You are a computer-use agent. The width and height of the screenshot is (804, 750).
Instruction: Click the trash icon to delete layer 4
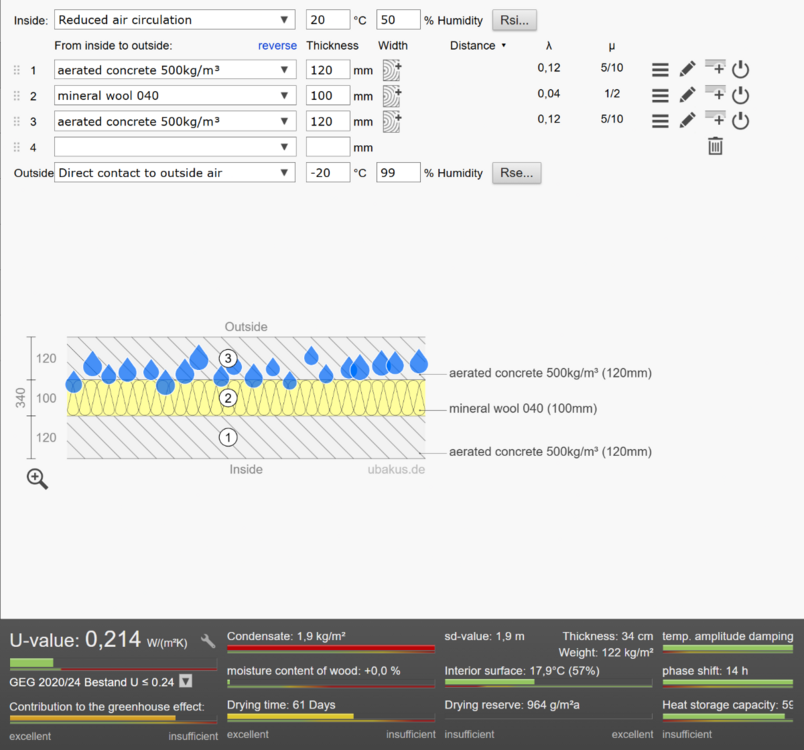(x=715, y=147)
